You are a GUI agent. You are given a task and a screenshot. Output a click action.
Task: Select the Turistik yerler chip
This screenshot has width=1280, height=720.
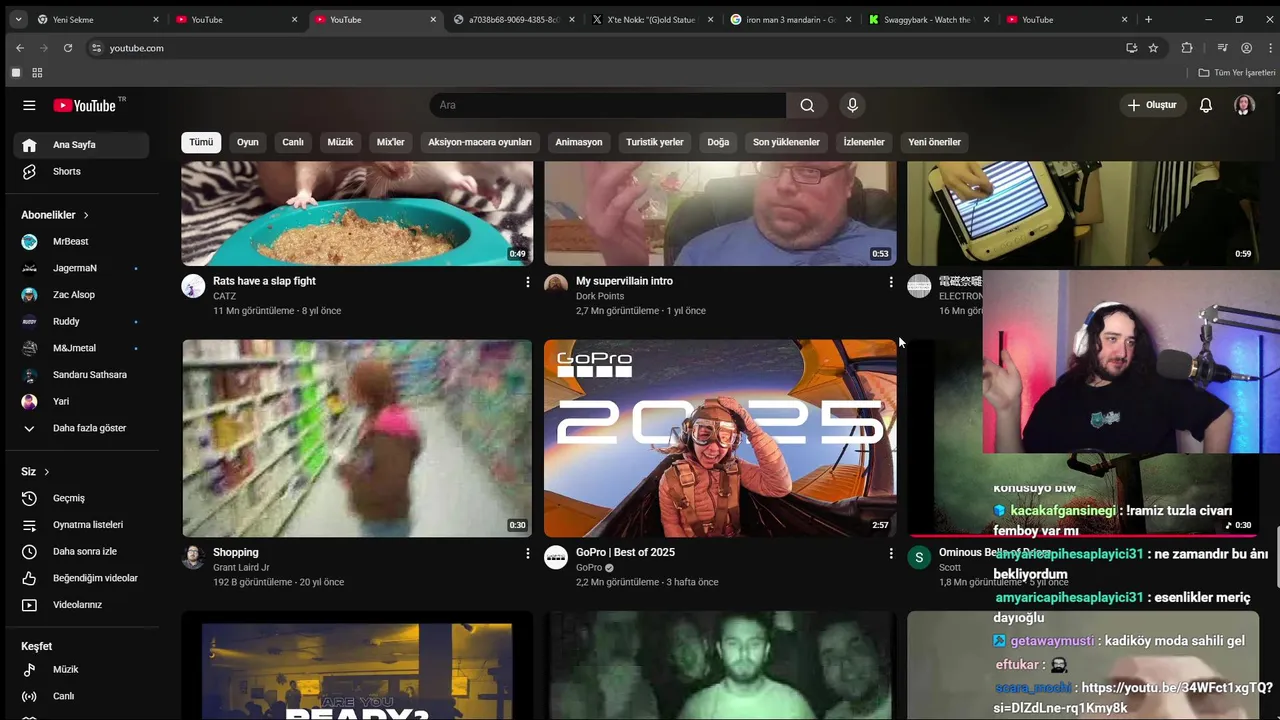655,142
